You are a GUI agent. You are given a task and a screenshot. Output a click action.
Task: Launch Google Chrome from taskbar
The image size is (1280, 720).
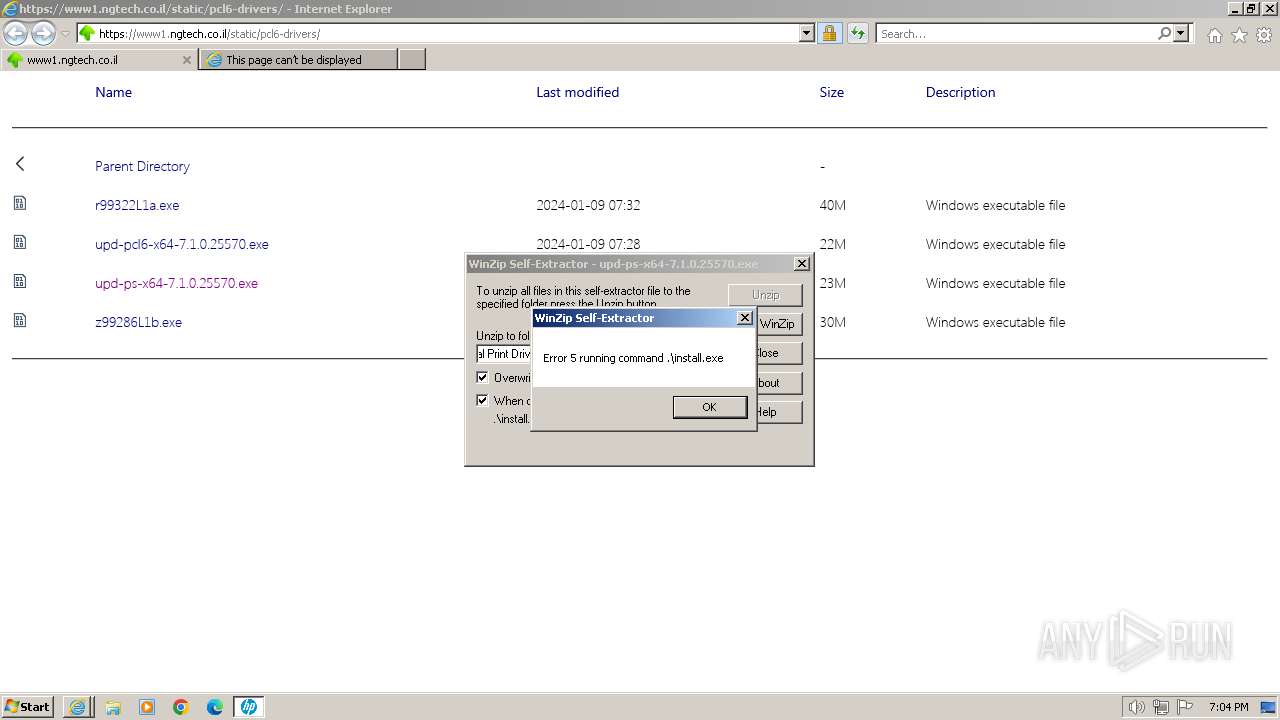coord(181,707)
